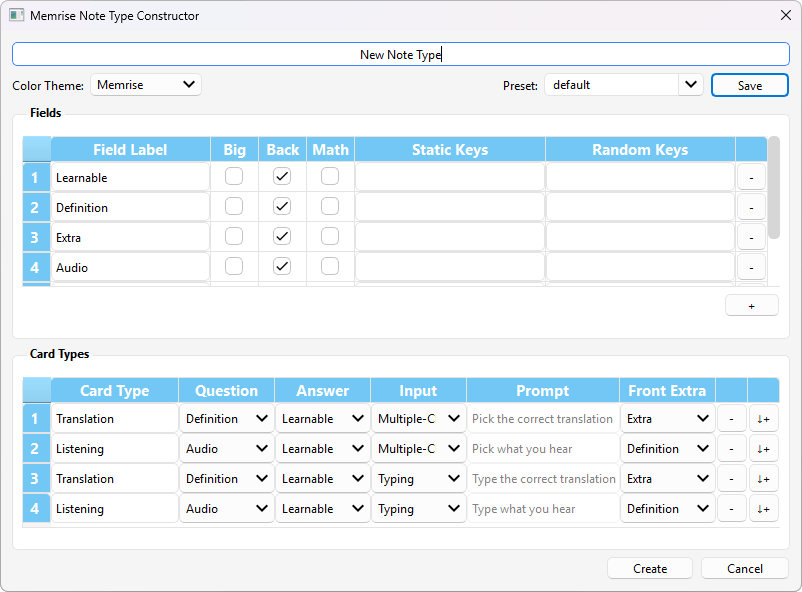This screenshot has height=592, width=802.
Task: Open Front Extra dropdown for row 1
Action: click(x=667, y=419)
